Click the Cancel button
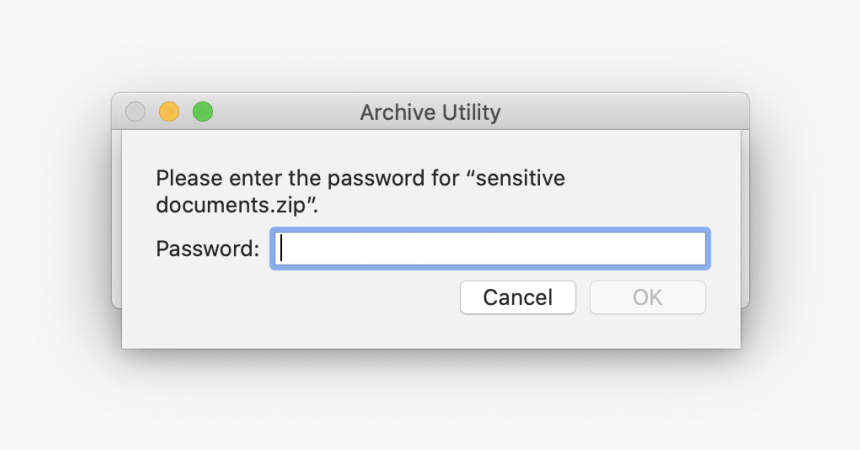The image size is (860, 450). [517, 297]
